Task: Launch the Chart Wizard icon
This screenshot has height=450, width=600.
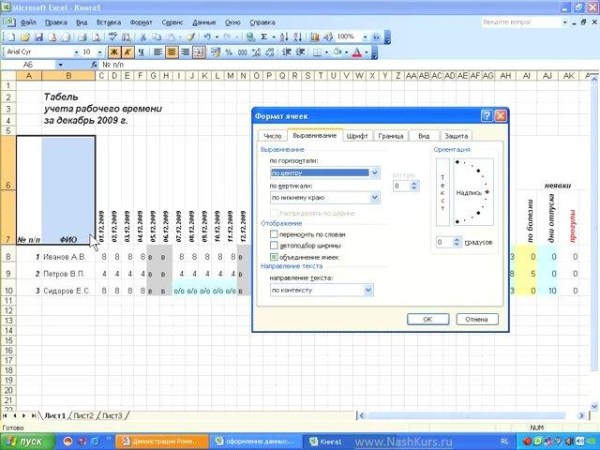Action: pyautogui.click(x=315, y=37)
